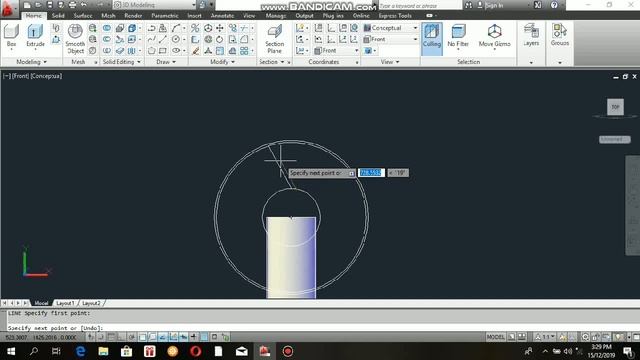This screenshot has width=640, height=360.
Task: Click the Opera browser taskbar icon
Action: coord(196,351)
